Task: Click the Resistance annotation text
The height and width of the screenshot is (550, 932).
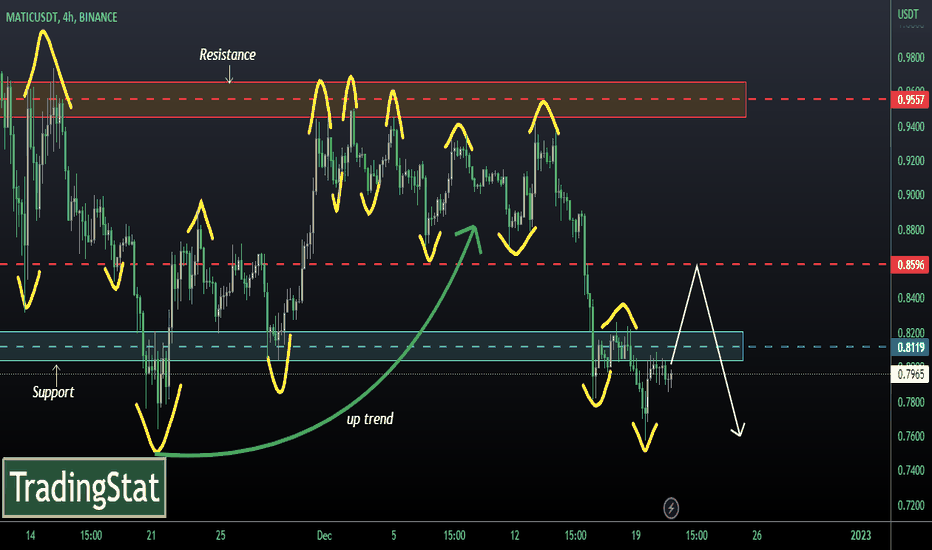Action: coord(228,55)
